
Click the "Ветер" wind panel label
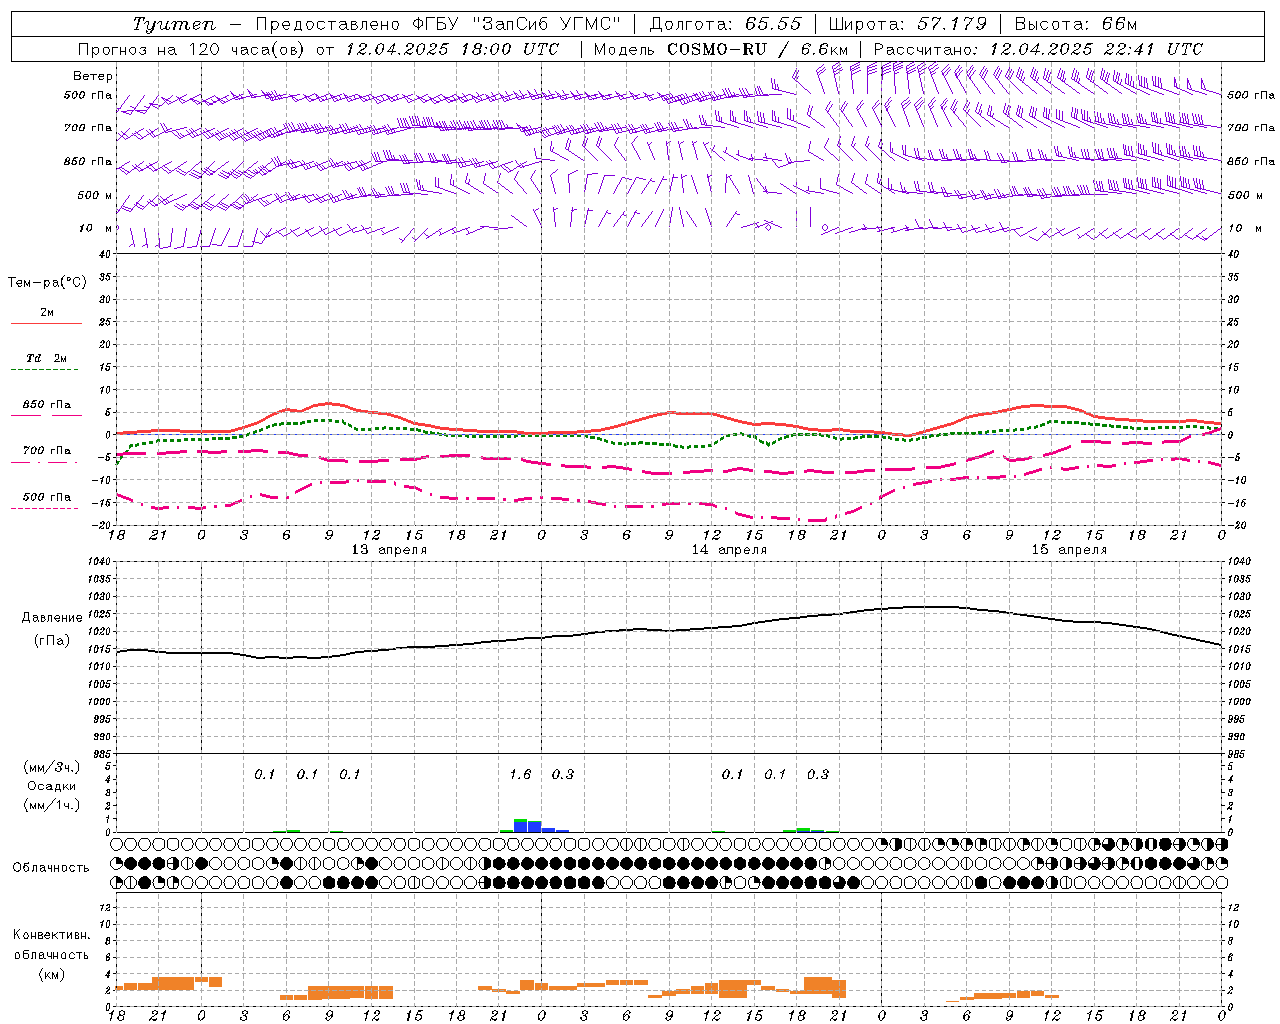coord(93,76)
